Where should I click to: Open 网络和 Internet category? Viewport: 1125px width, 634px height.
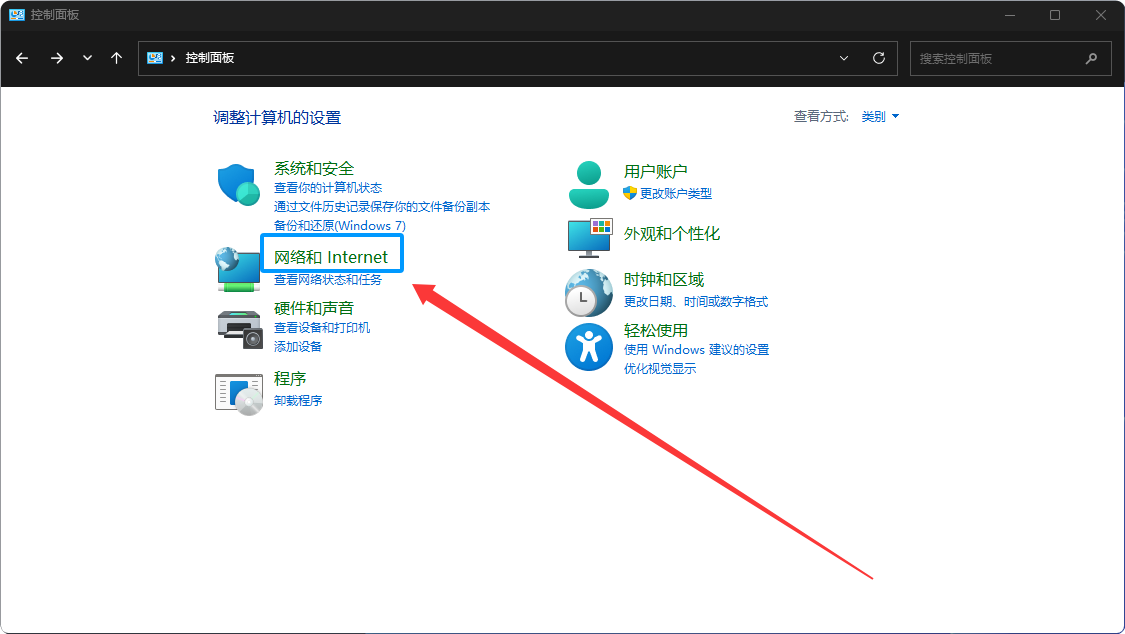[331, 257]
